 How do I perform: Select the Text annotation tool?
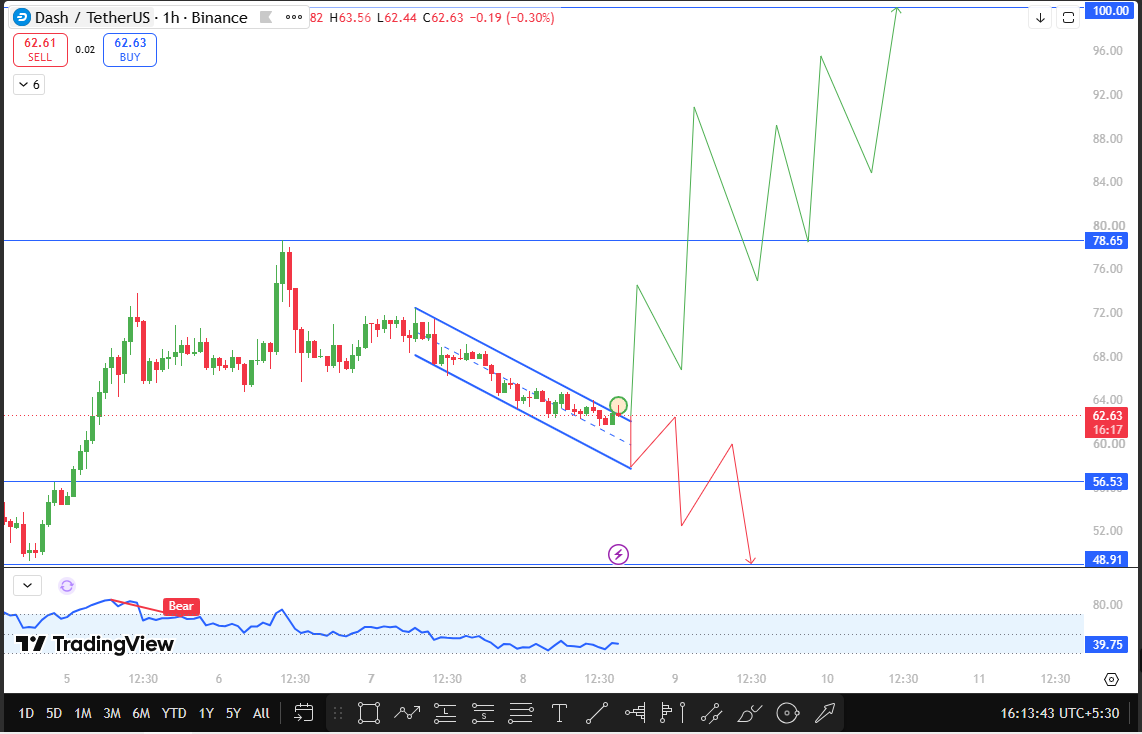click(x=559, y=713)
